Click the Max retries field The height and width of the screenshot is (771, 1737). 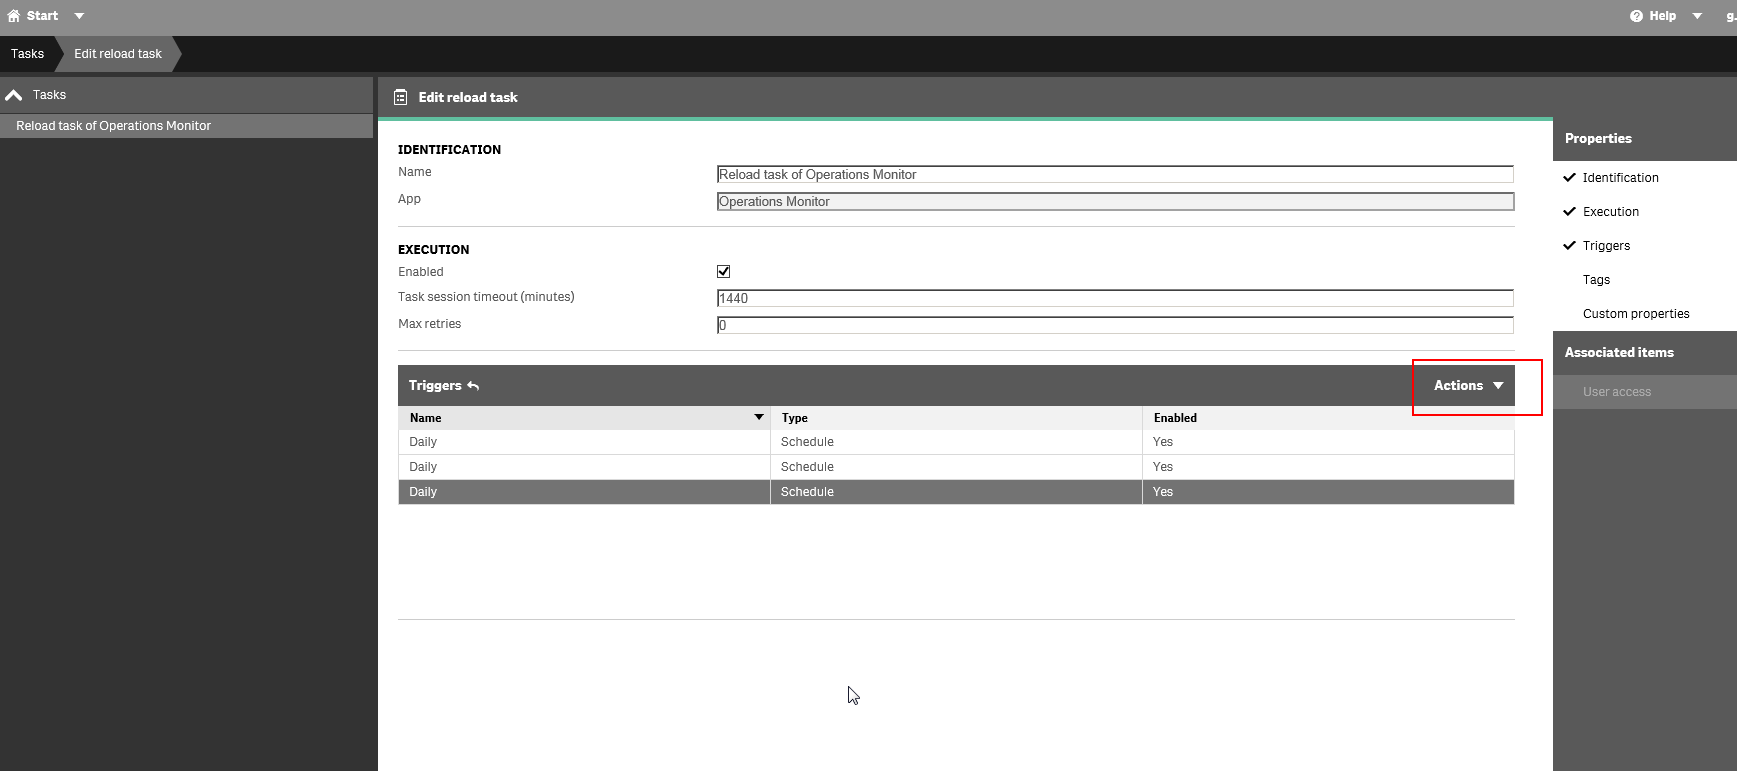pos(1115,325)
